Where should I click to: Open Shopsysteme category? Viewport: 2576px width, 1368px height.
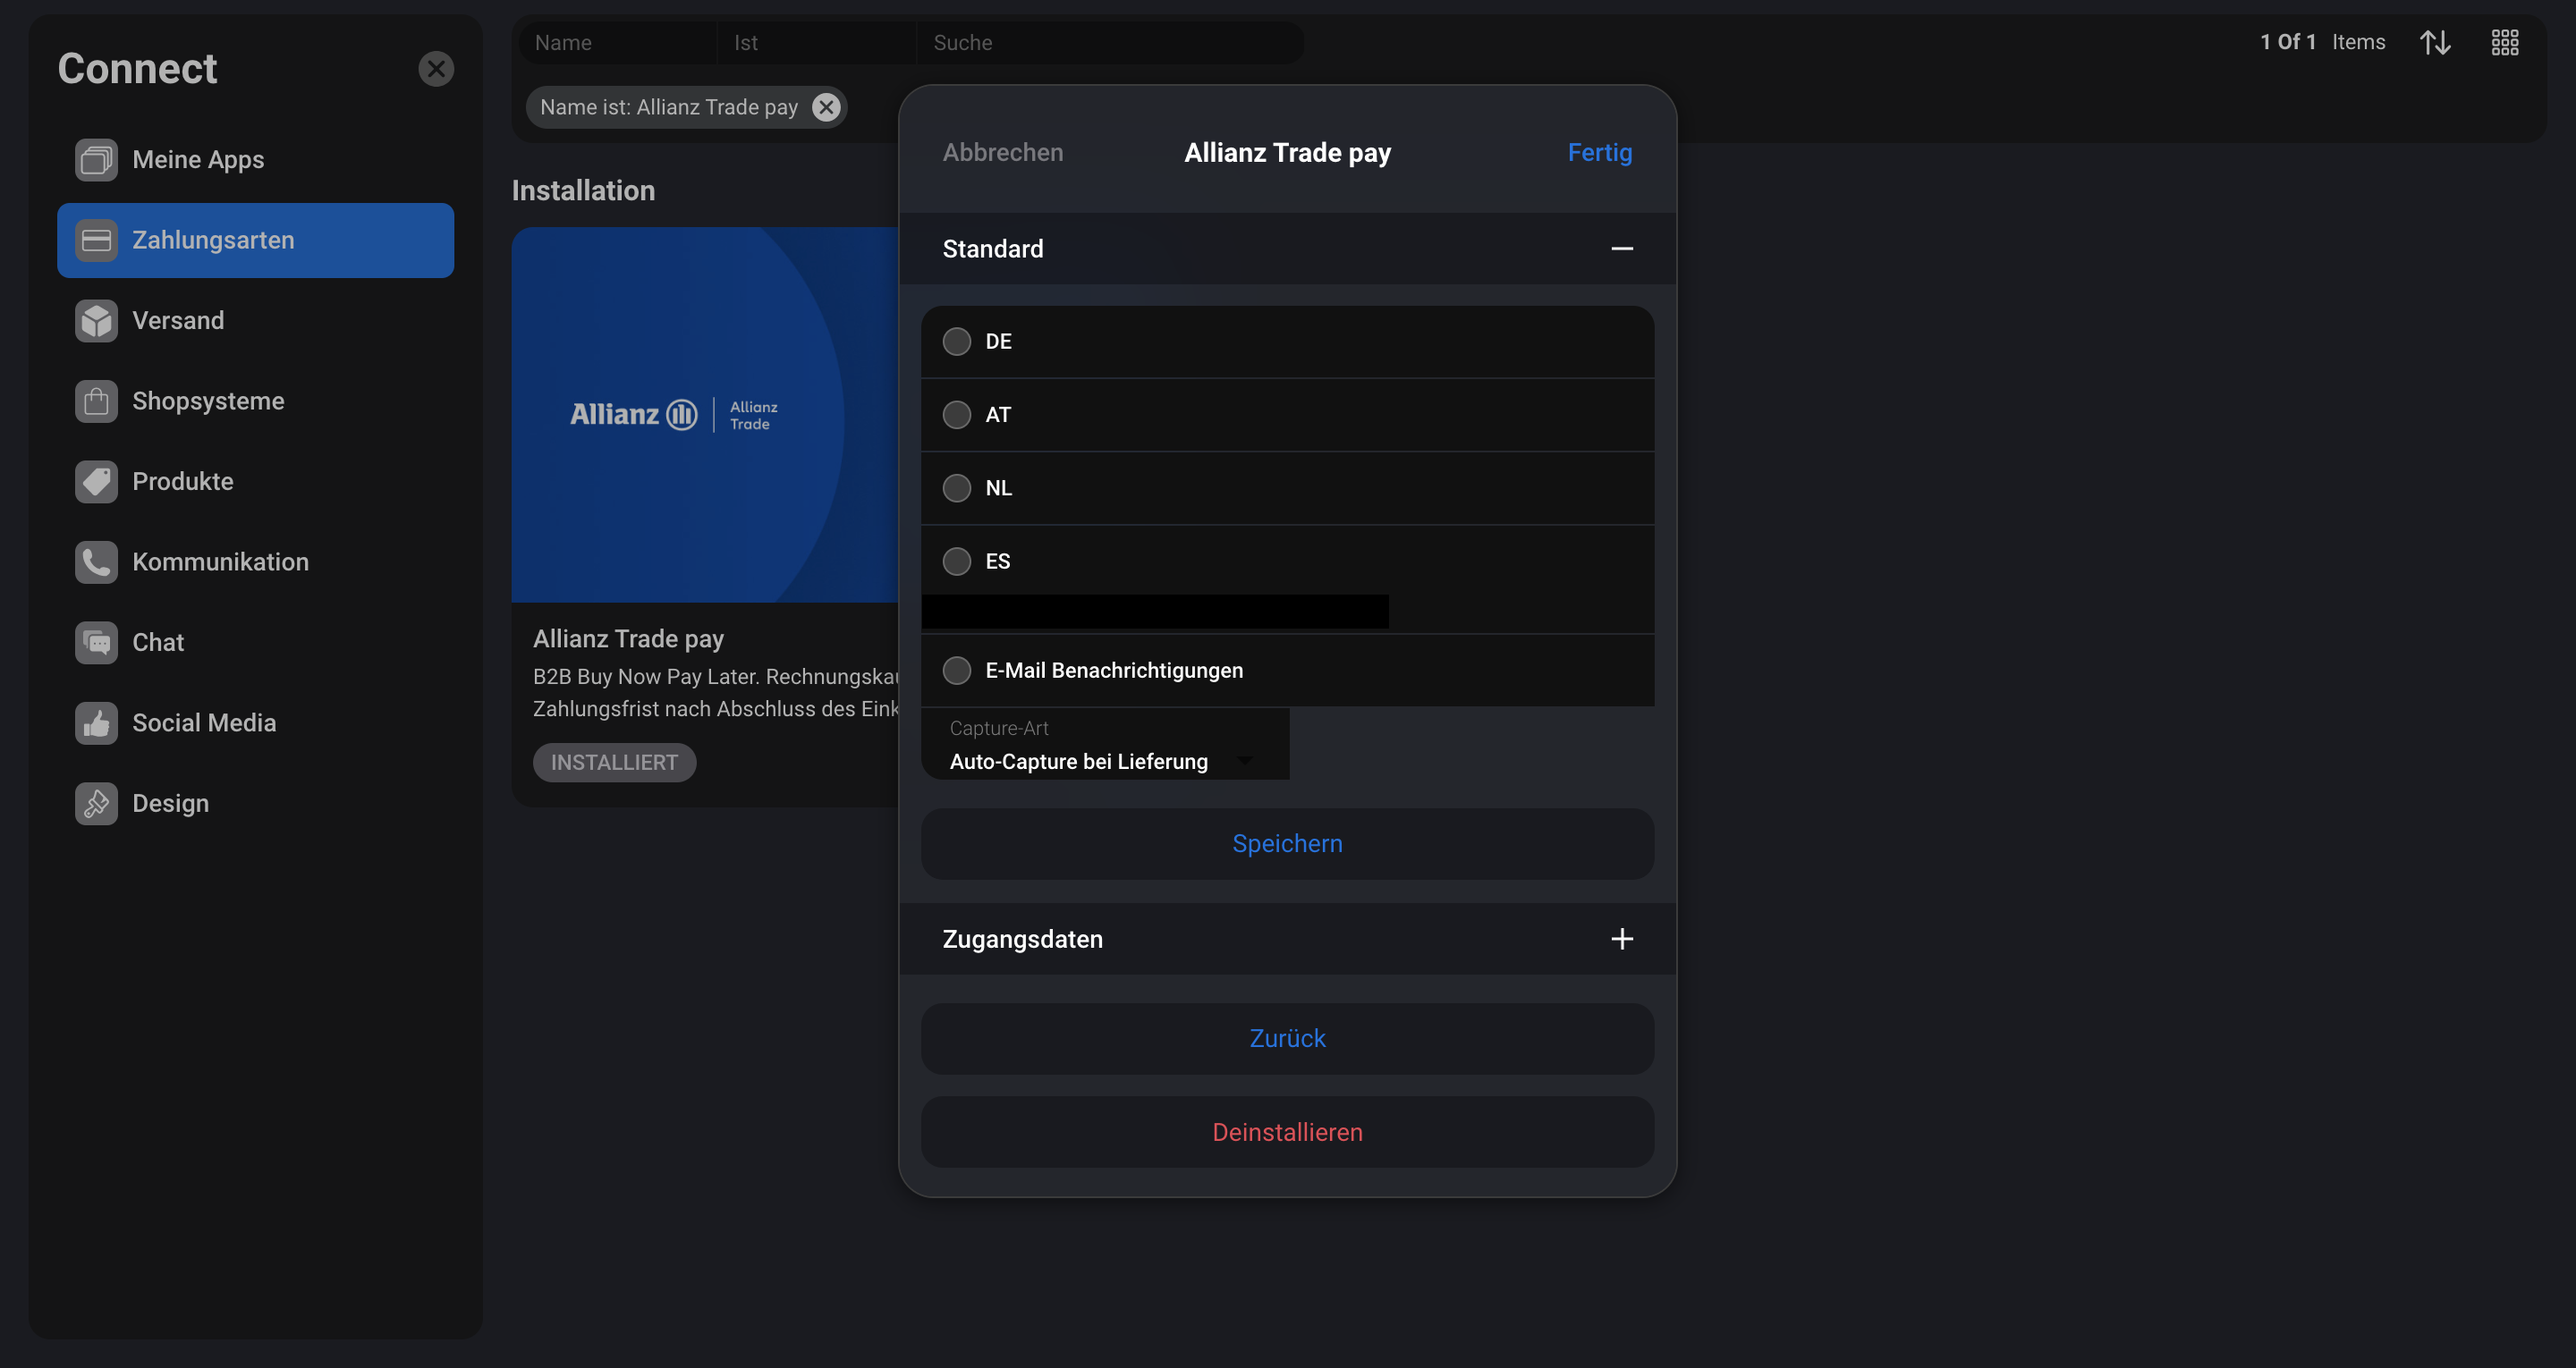point(255,401)
